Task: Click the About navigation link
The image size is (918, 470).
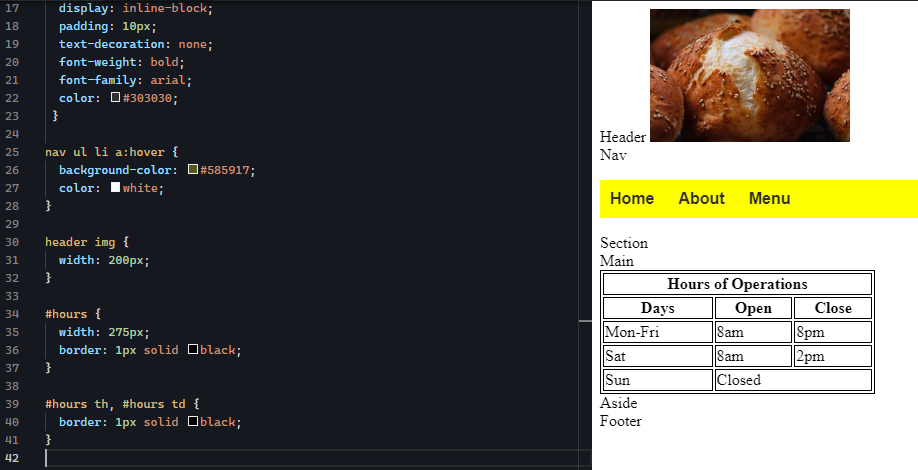Action: pyautogui.click(x=701, y=198)
